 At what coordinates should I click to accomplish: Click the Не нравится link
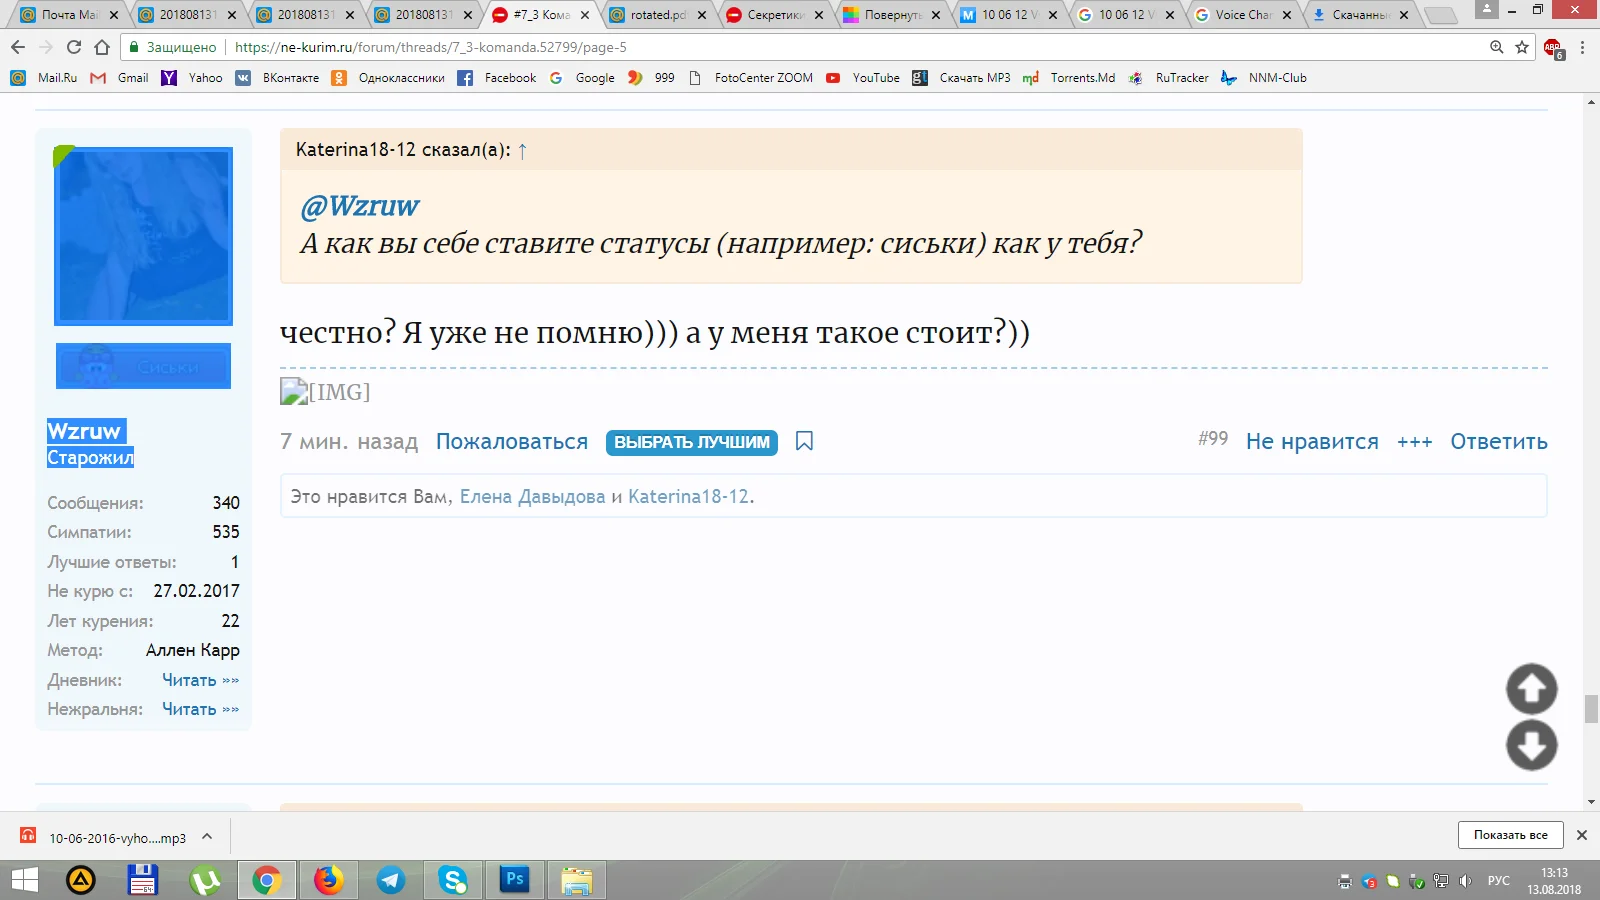[1312, 442]
